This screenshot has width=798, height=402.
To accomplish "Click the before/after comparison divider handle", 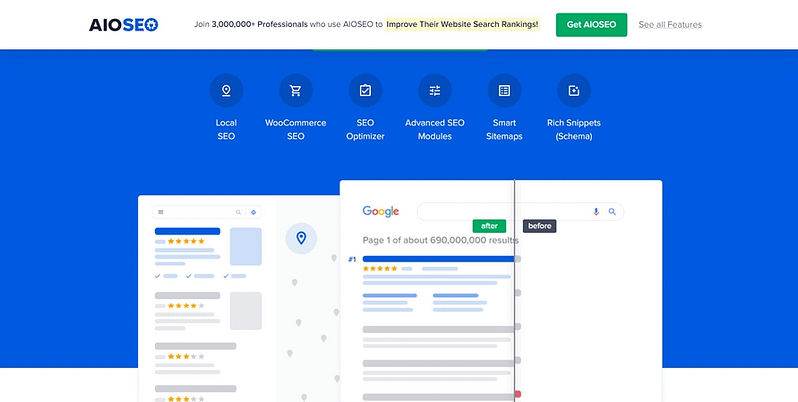I will coord(515,290).
